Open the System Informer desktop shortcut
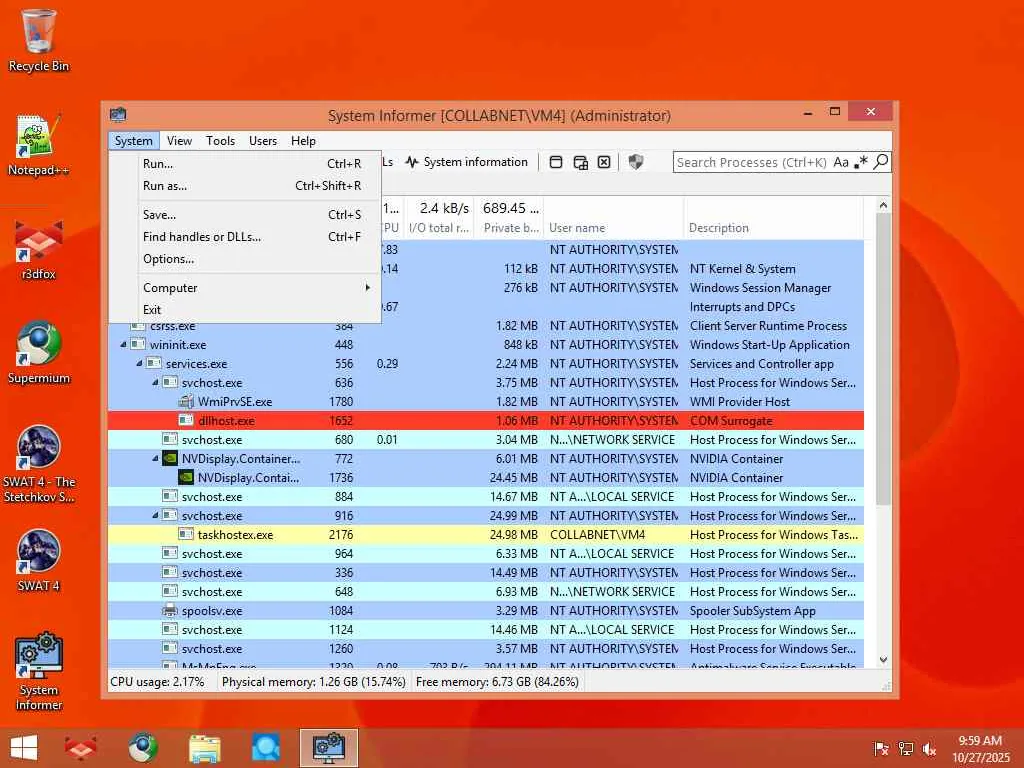 (x=39, y=671)
